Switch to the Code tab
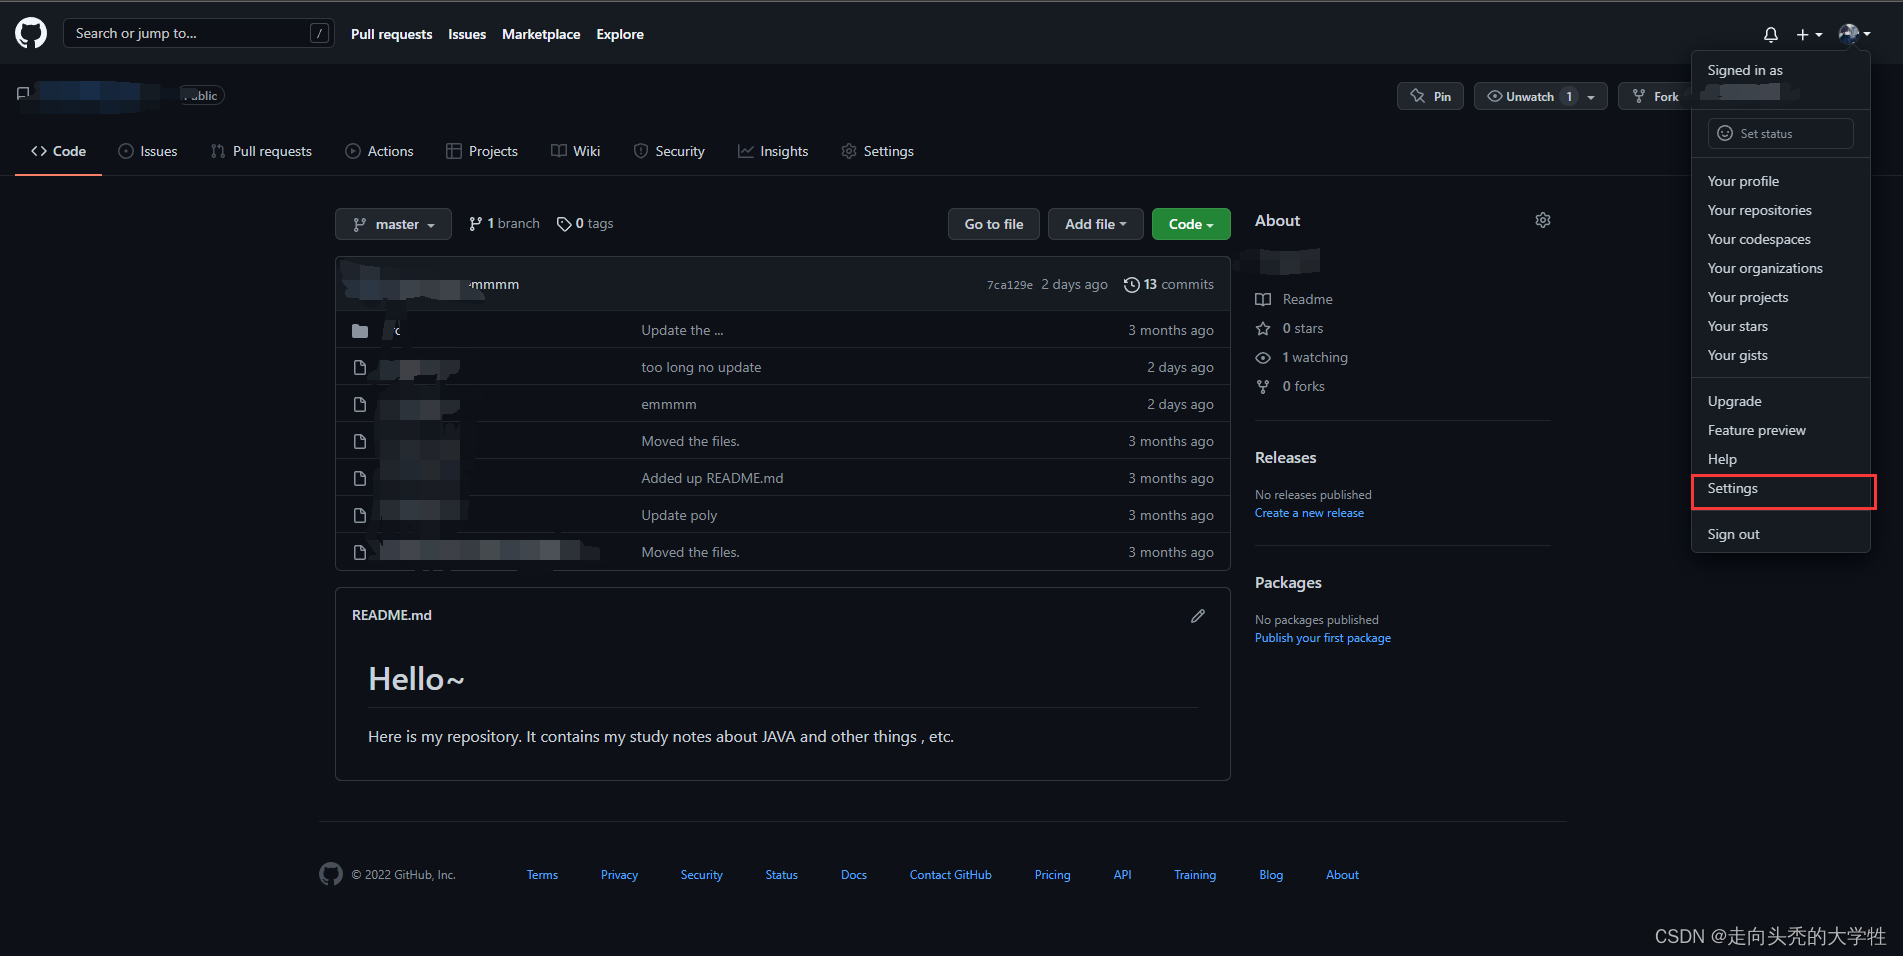Viewport: 1903px width, 956px height. coord(58,151)
